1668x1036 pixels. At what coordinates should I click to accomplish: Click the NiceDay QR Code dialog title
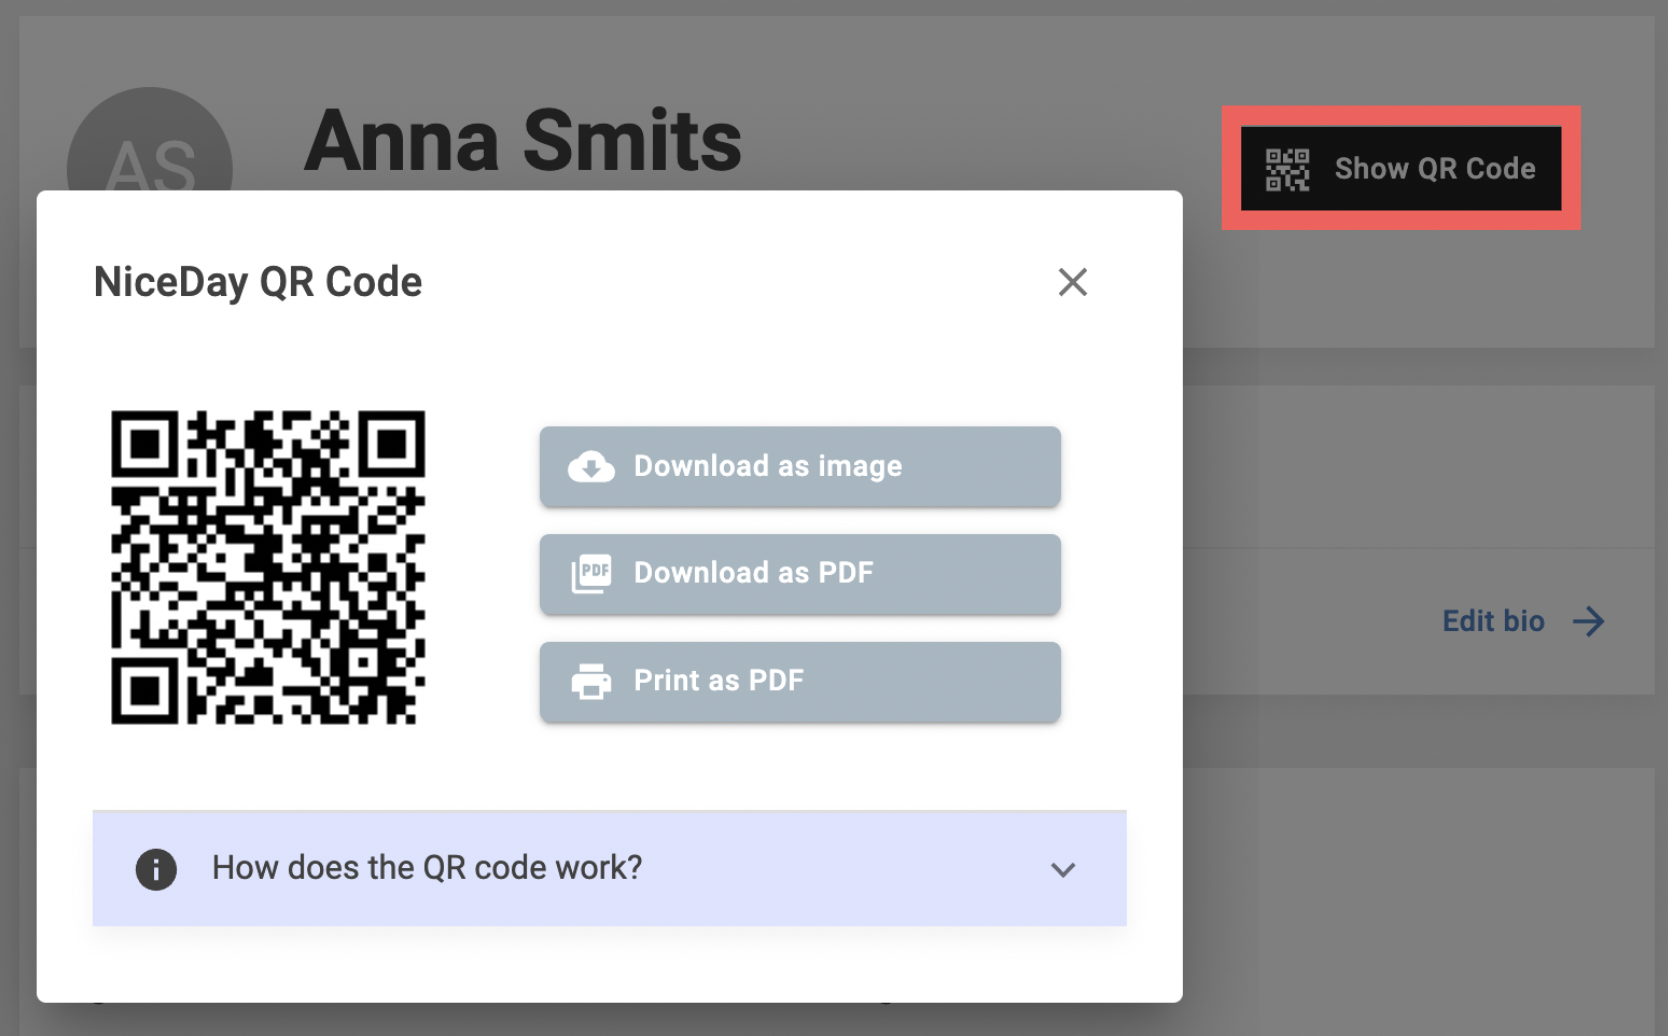[258, 282]
